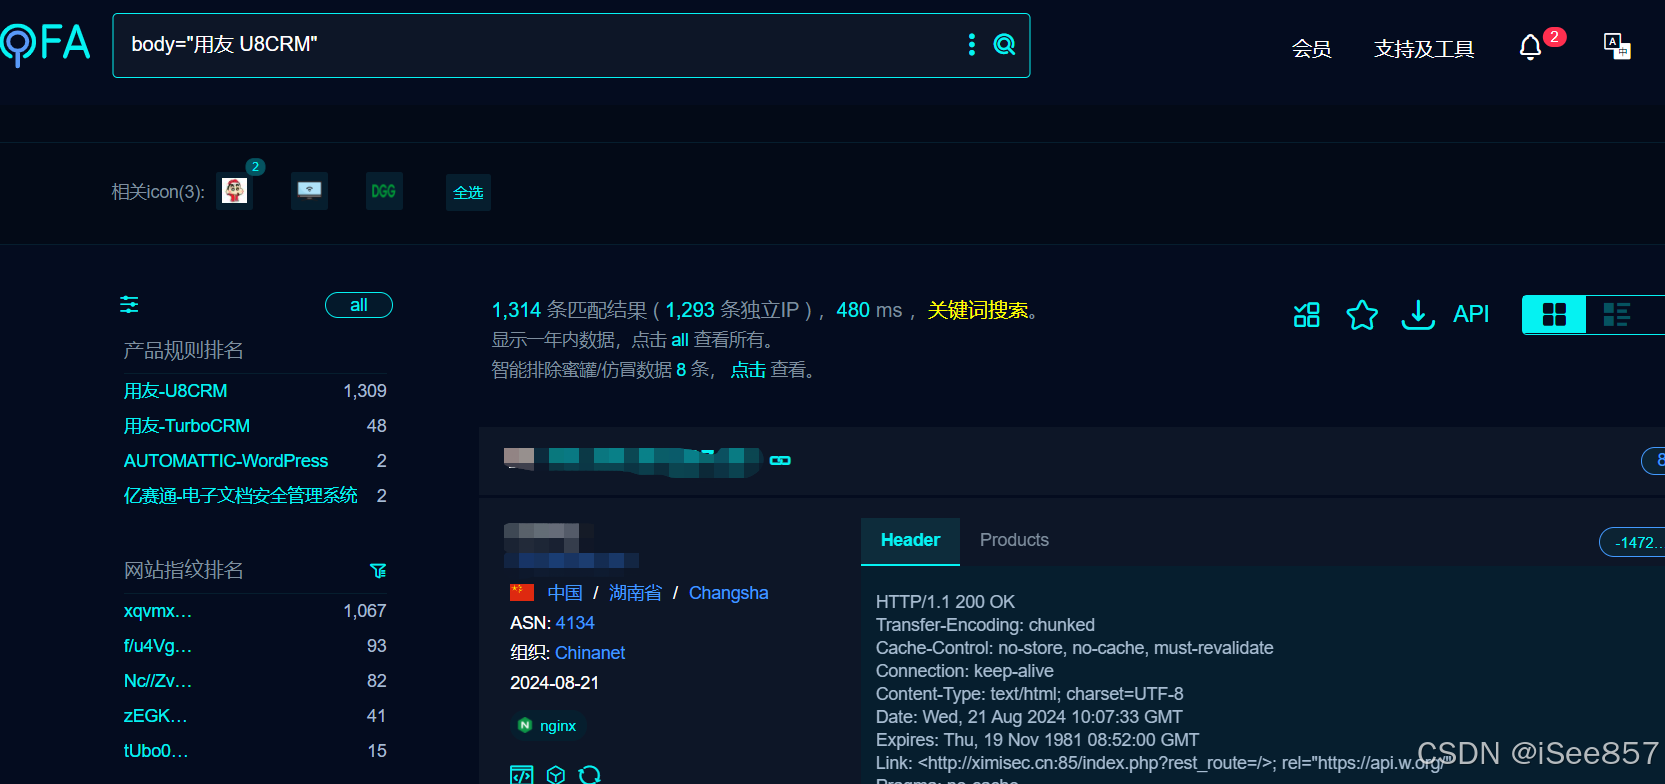Filter by tUbo0… fingerprint
The height and width of the screenshot is (784, 1665).
click(155, 751)
